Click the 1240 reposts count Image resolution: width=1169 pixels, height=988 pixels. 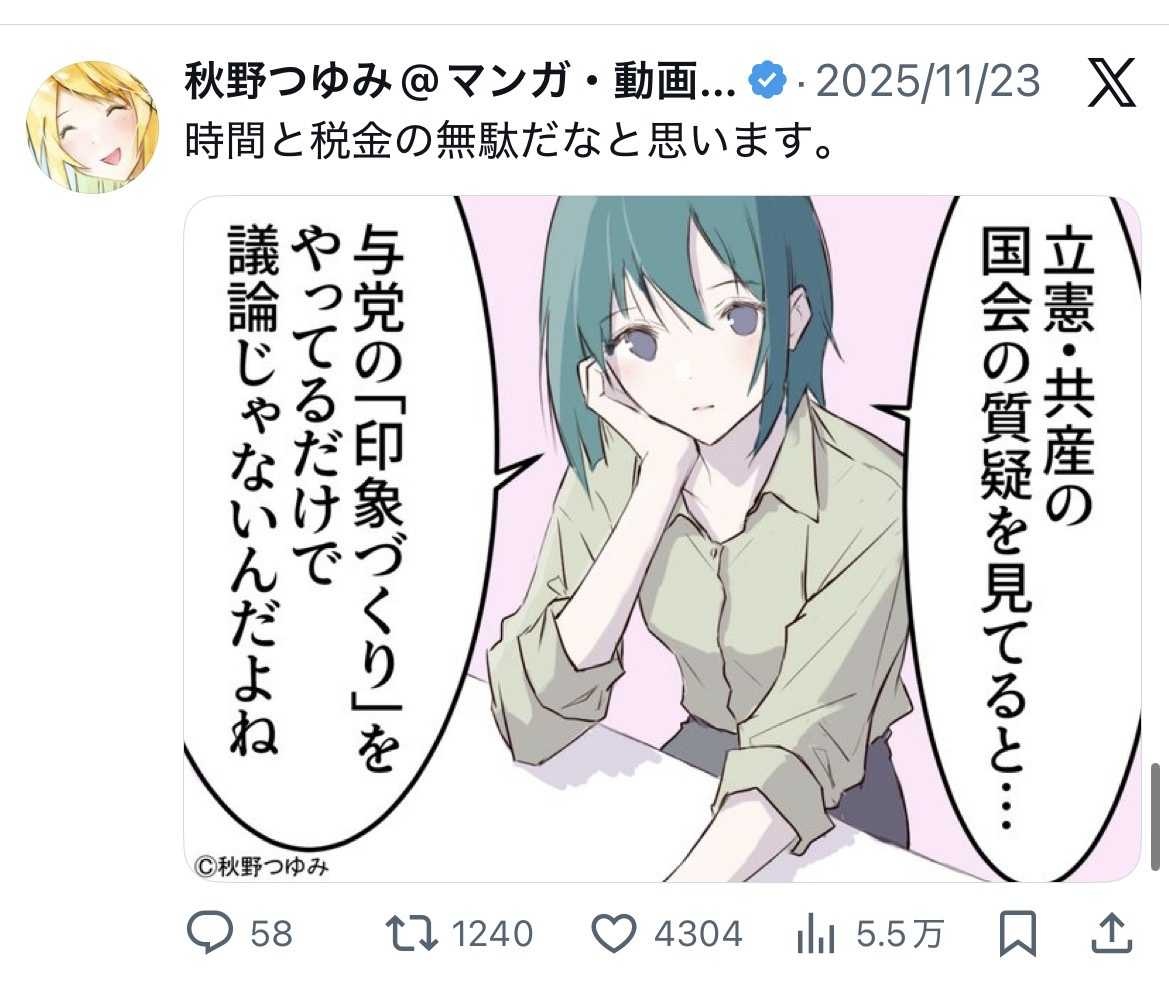tap(493, 934)
